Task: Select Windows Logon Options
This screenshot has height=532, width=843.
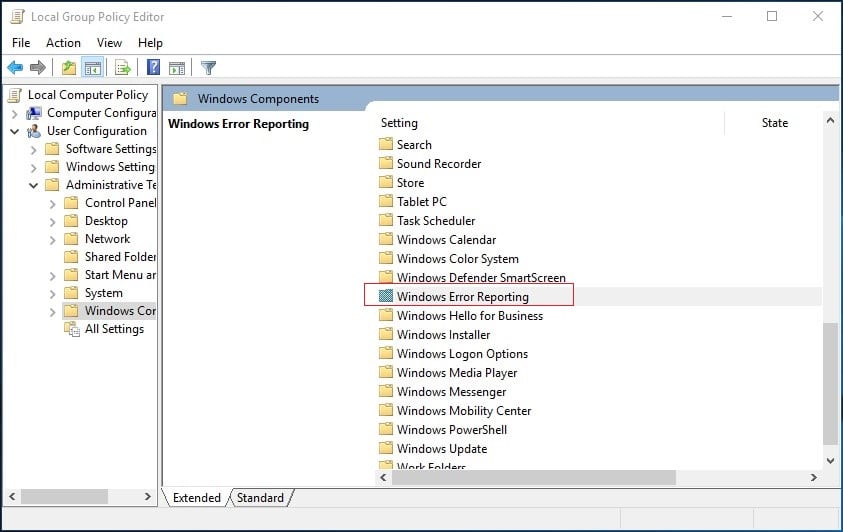Action: (462, 354)
